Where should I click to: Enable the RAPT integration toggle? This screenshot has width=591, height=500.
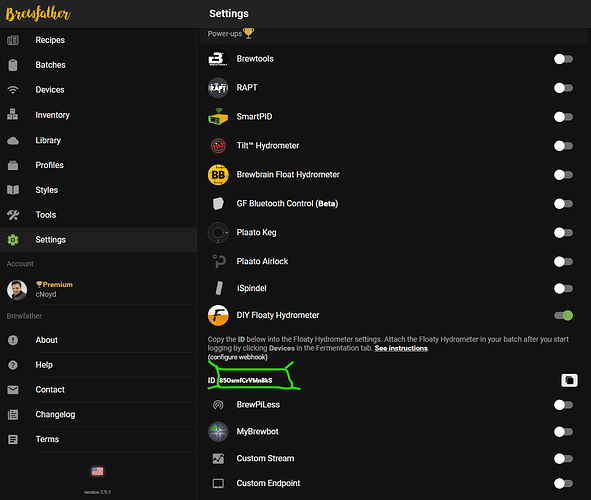[x=563, y=88]
